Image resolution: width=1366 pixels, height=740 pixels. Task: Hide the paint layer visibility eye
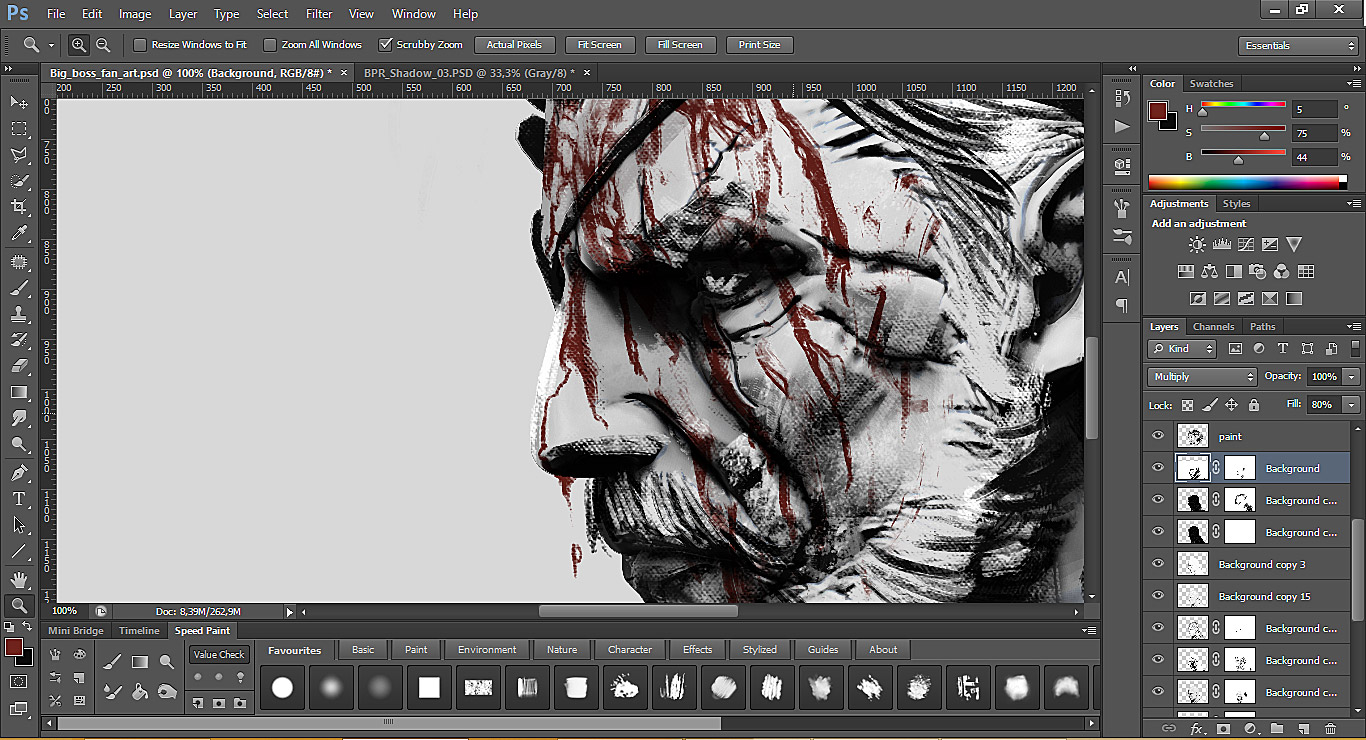coord(1157,435)
